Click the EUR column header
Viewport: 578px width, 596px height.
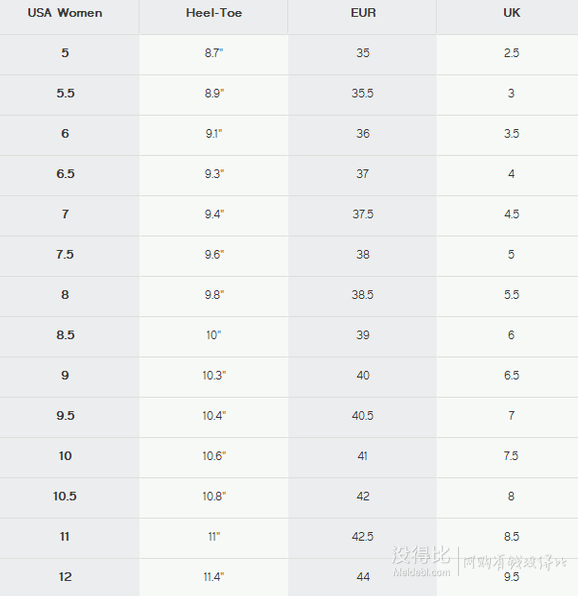[363, 13]
